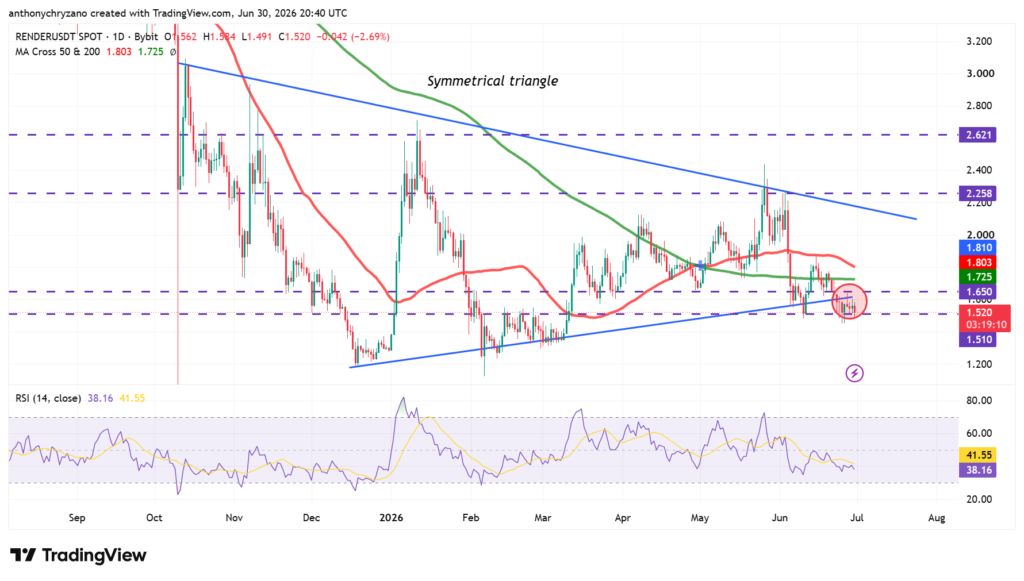
Task: Click the Jul label on time axis
Action: point(857,518)
